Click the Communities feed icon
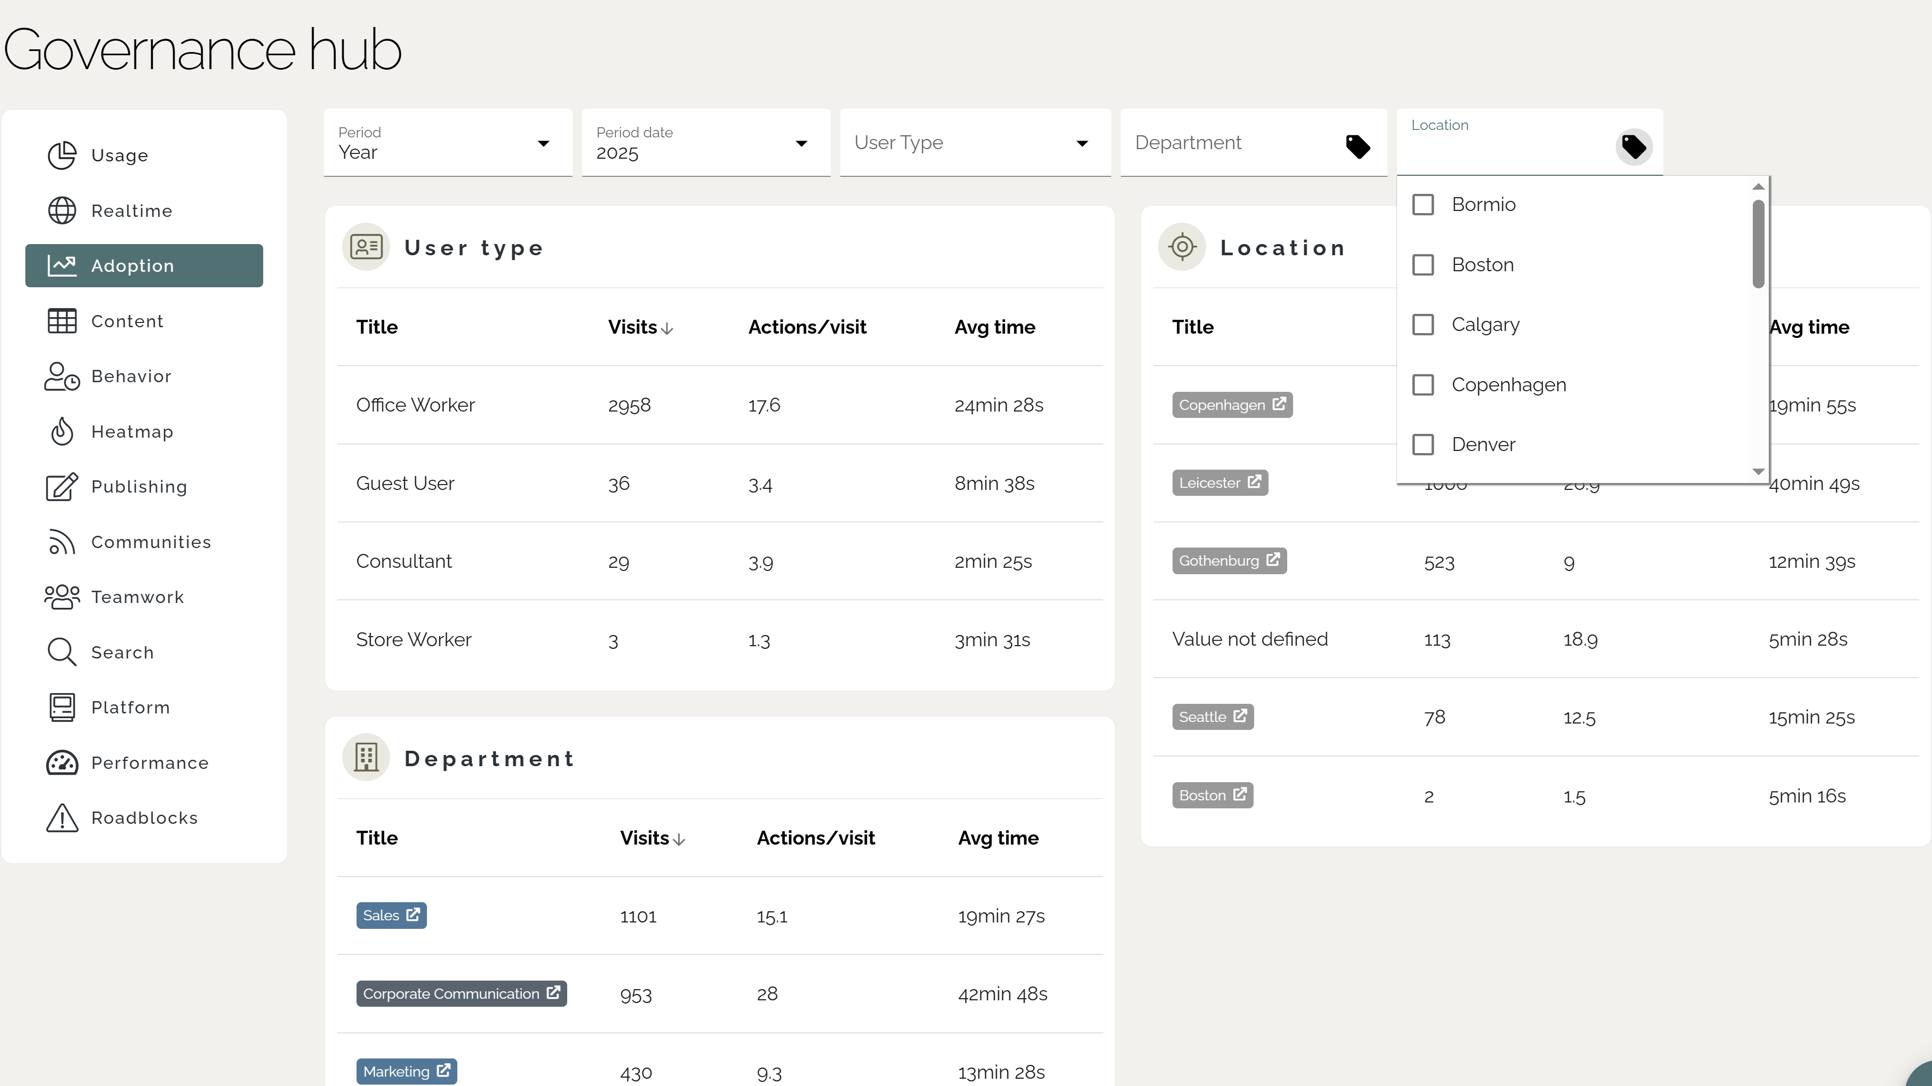Image resolution: width=1932 pixels, height=1086 pixels. [x=62, y=541]
